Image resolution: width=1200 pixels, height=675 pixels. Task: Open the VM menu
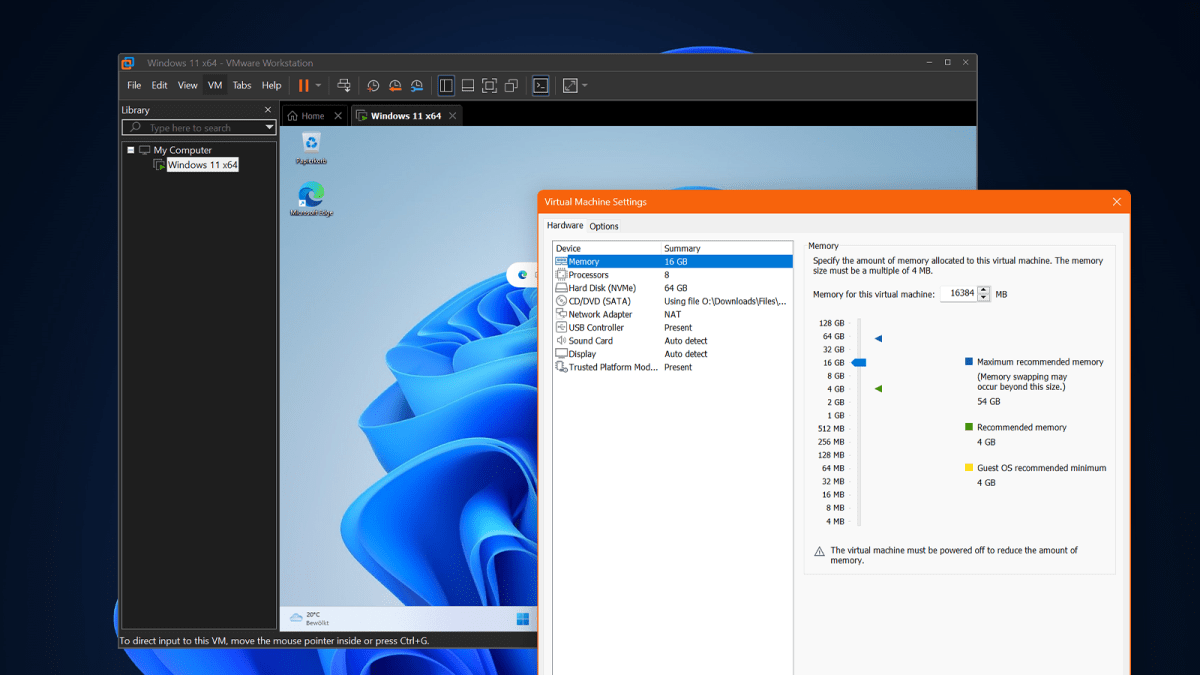point(214,85)
